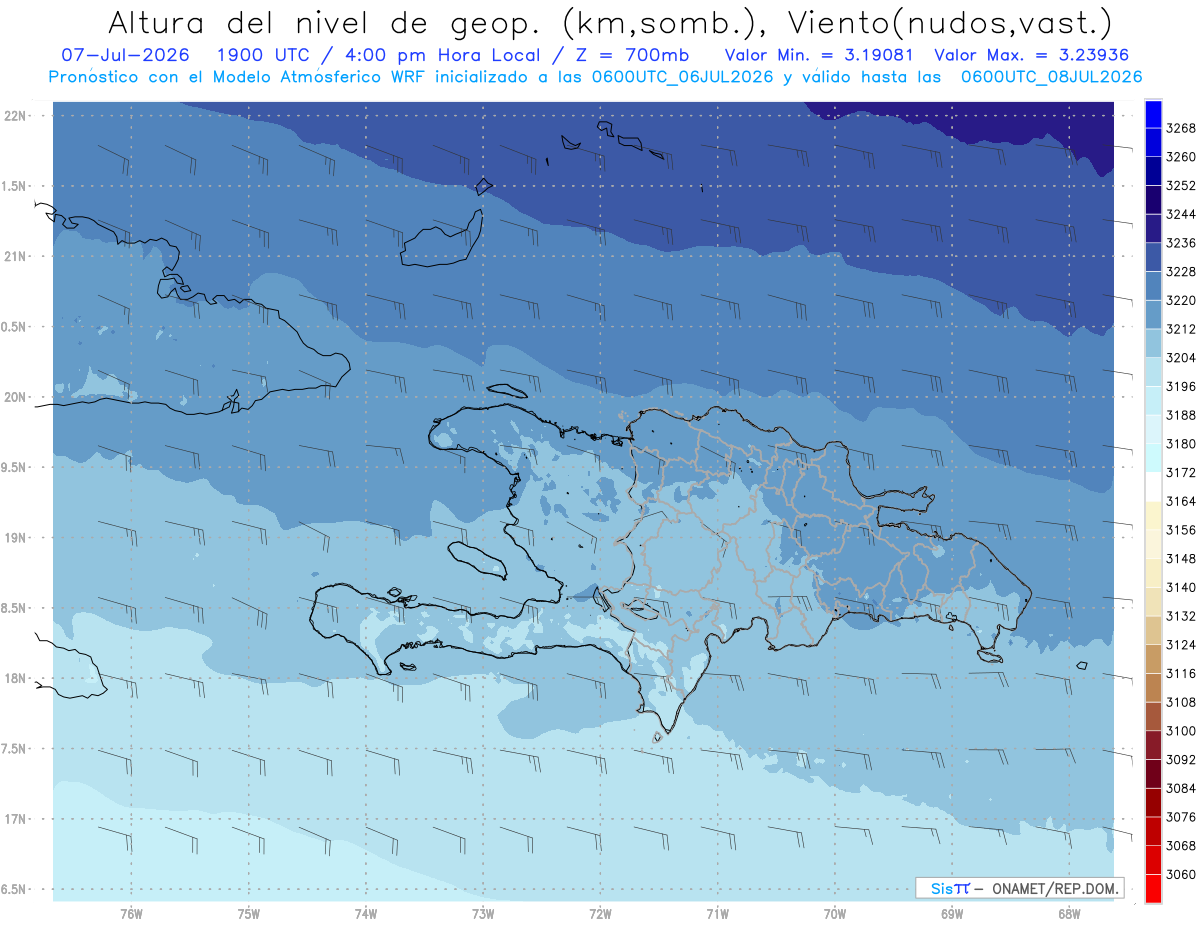Click the 'Valor Min. = 3.19081' value
Image resolution: width=1200 pixels, height=927 pixels.
[819, 54]
